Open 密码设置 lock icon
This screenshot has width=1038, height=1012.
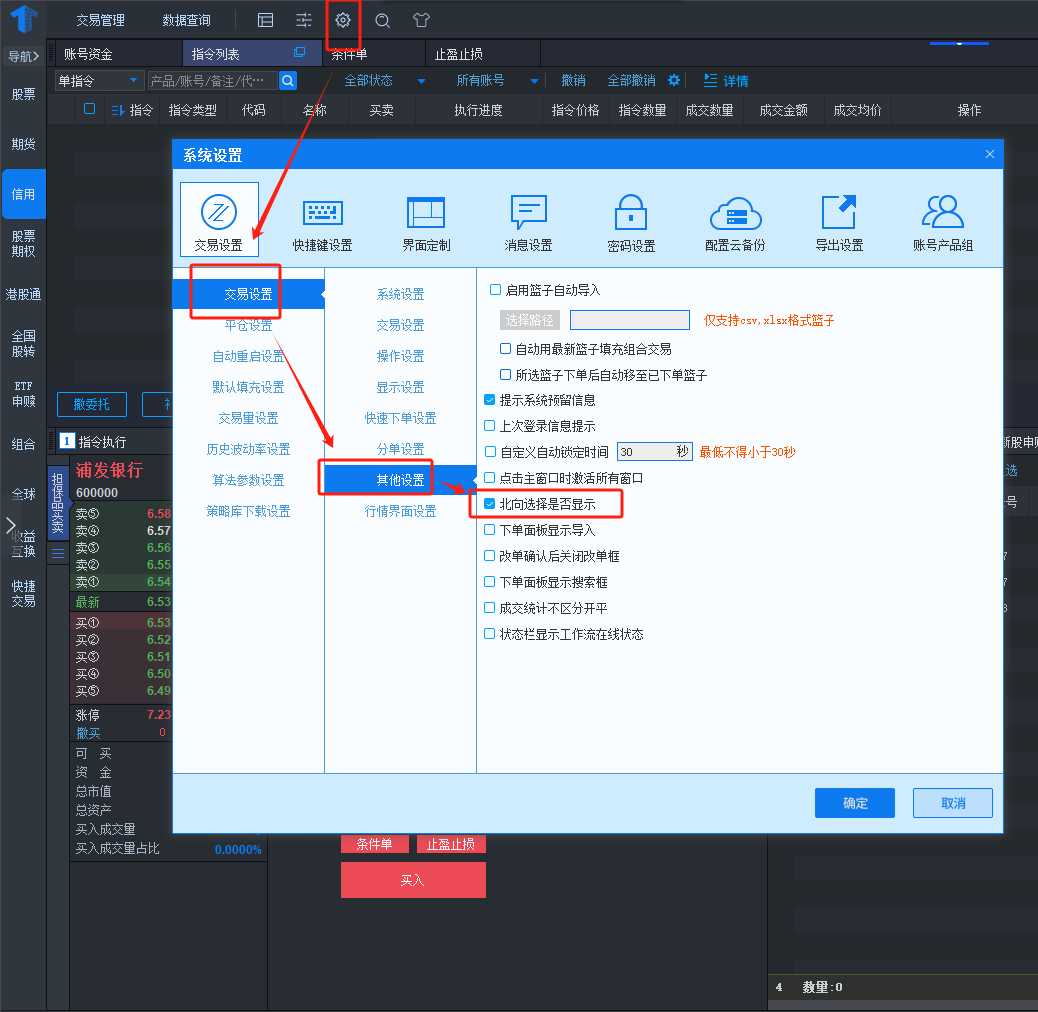(x=631, y=224)
